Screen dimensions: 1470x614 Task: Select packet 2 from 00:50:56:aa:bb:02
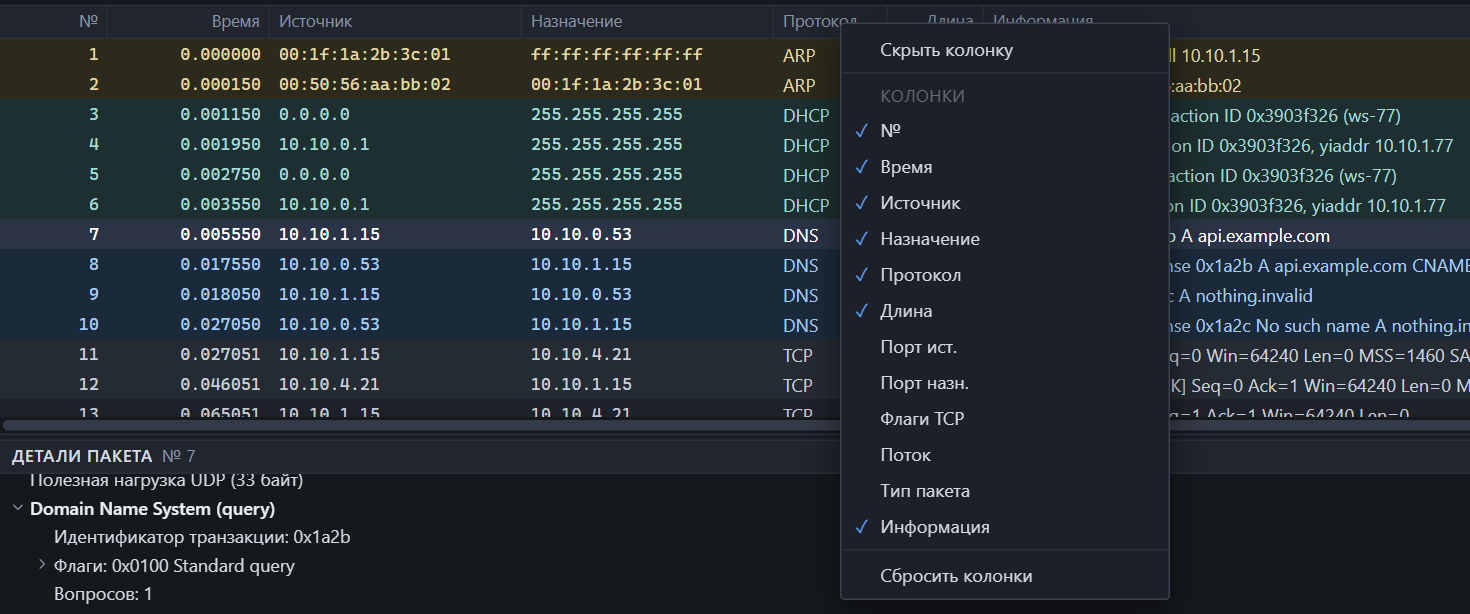pyautogui.click(x=420, y=85)
